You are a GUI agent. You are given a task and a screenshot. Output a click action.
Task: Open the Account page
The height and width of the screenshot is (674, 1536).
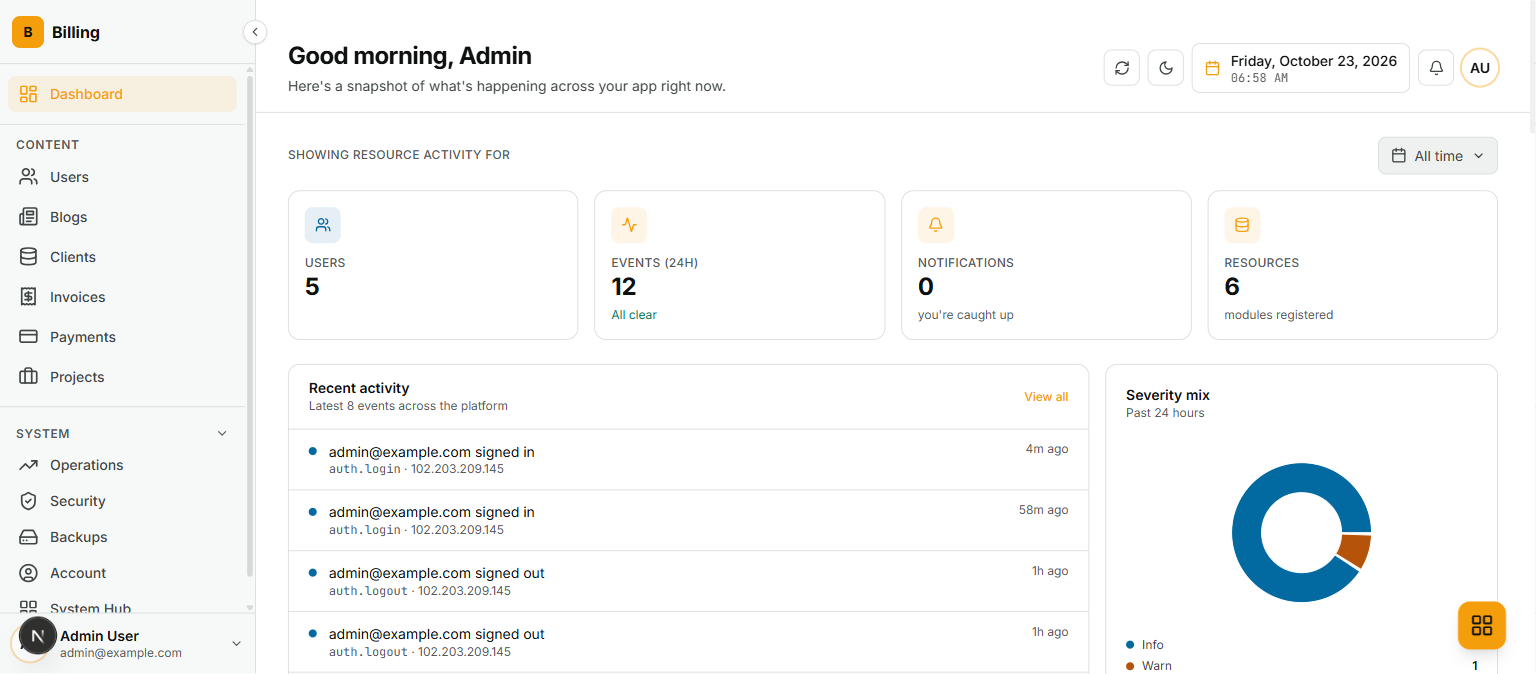click(x=122, y=573)
